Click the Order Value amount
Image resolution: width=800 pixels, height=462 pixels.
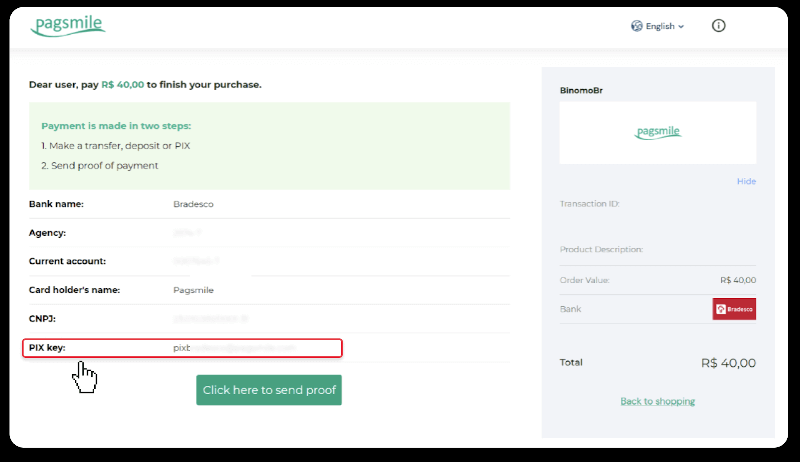738,280
